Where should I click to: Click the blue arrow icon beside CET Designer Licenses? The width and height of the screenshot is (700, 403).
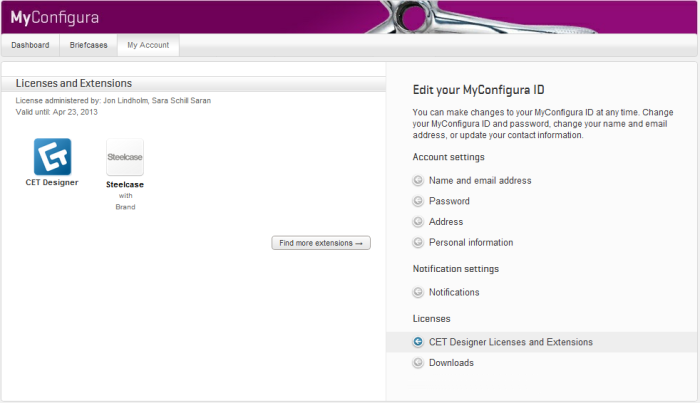point(418,342)
